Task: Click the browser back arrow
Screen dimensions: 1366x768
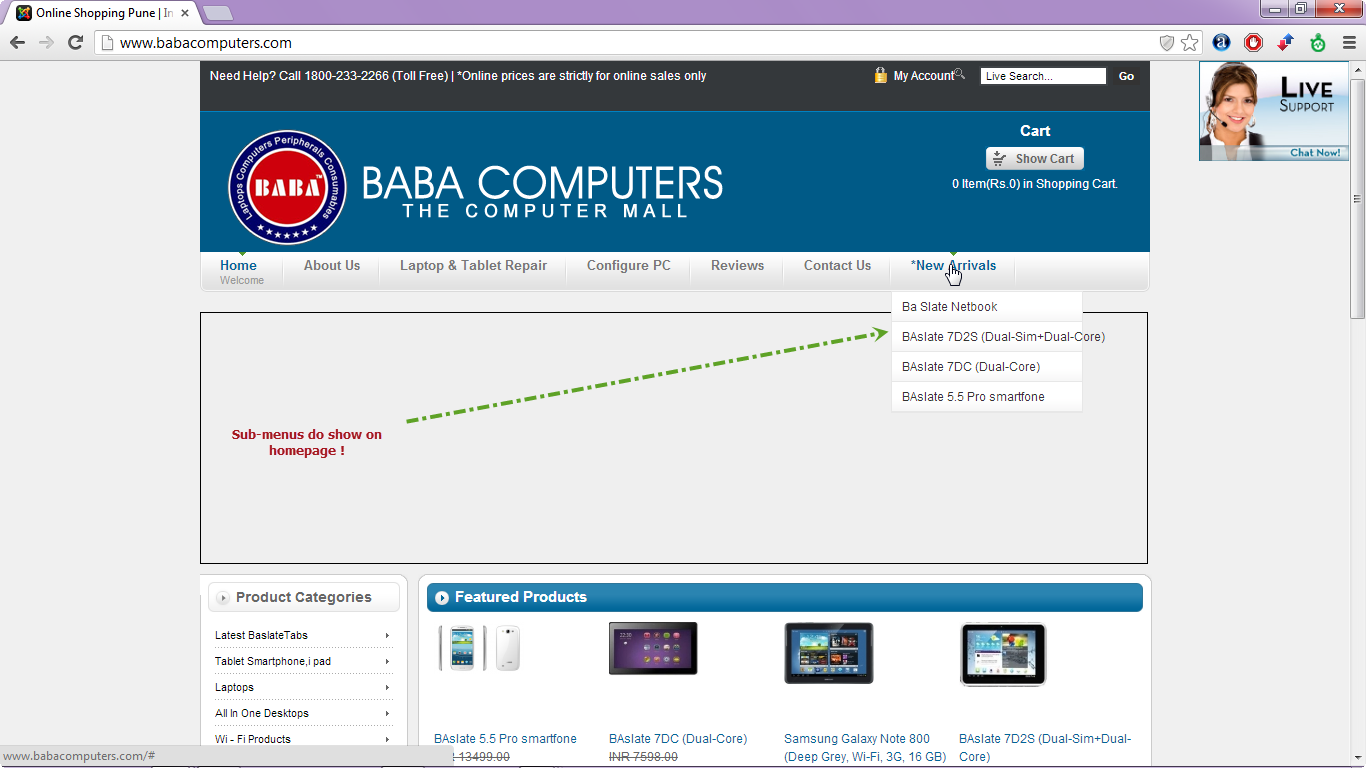Action: [17, 42]
